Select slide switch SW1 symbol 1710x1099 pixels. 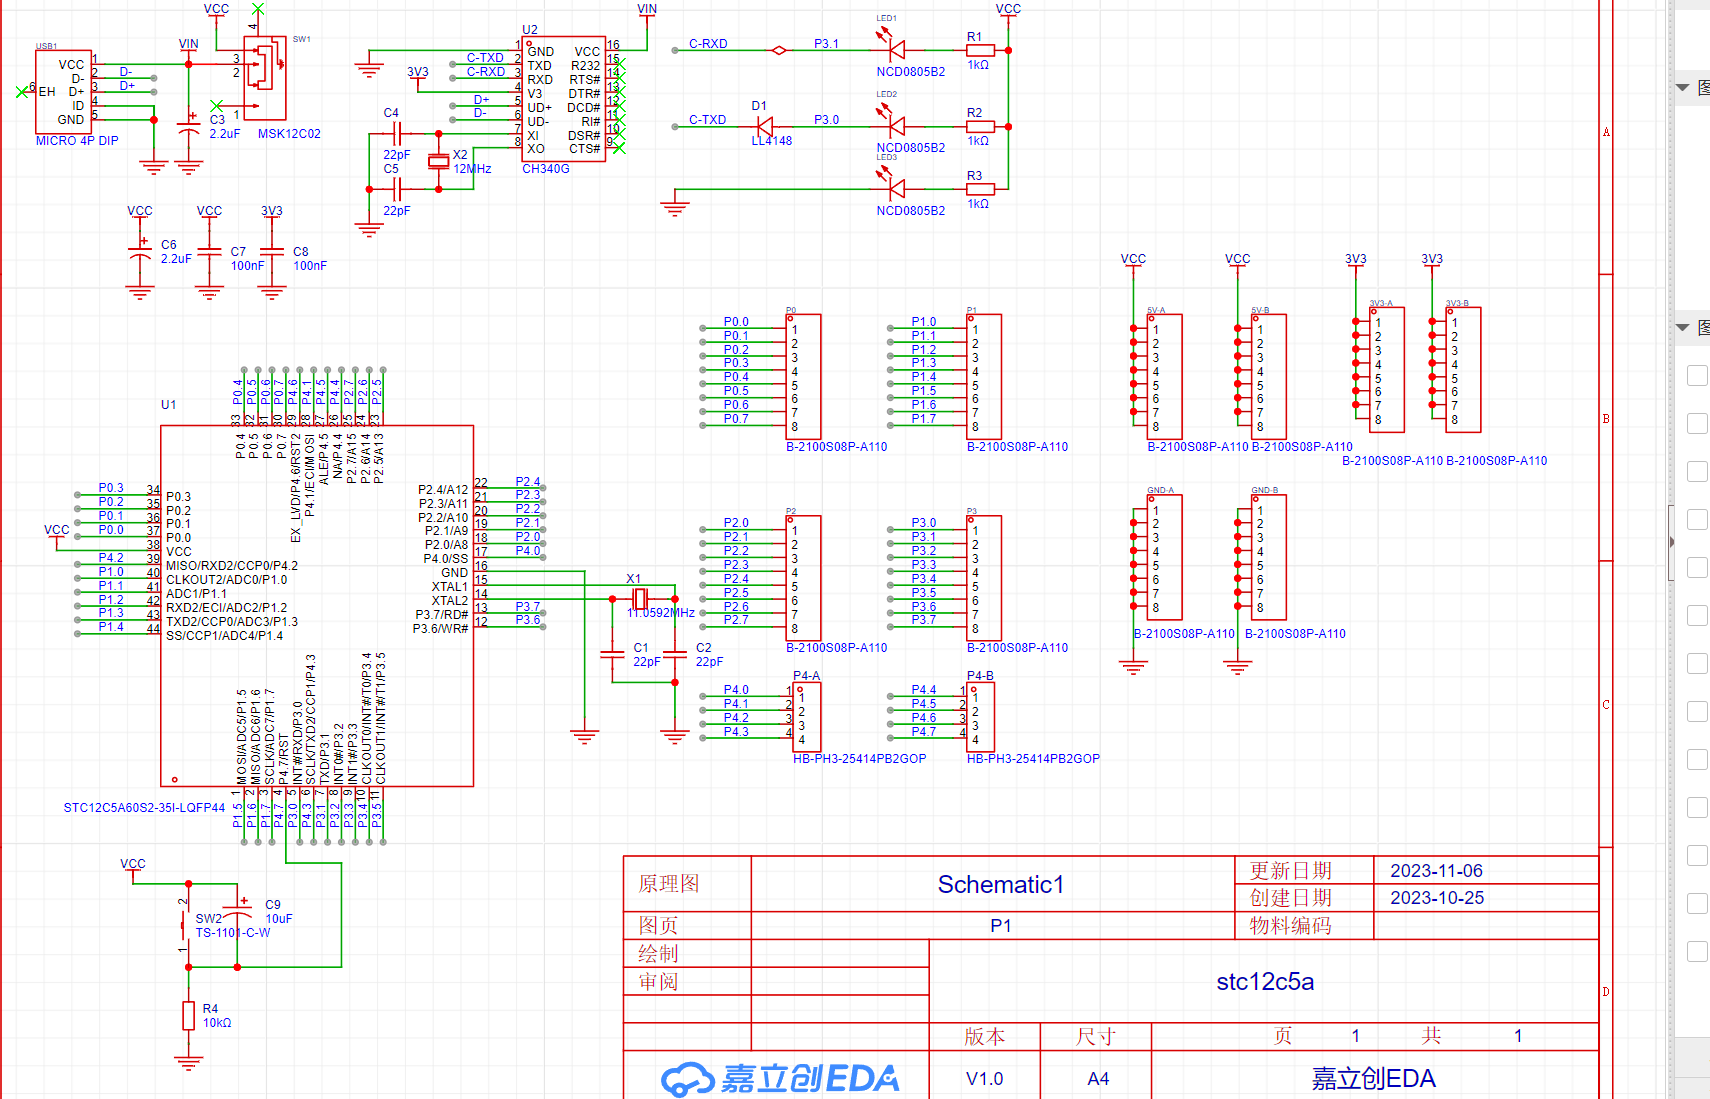point(265,78)
